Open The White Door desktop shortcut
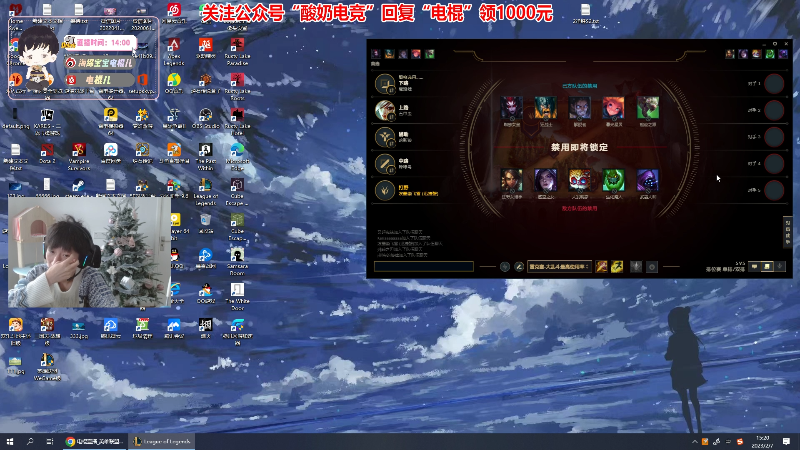Viewport: 800px width, 450px height. tap(237, 297)
